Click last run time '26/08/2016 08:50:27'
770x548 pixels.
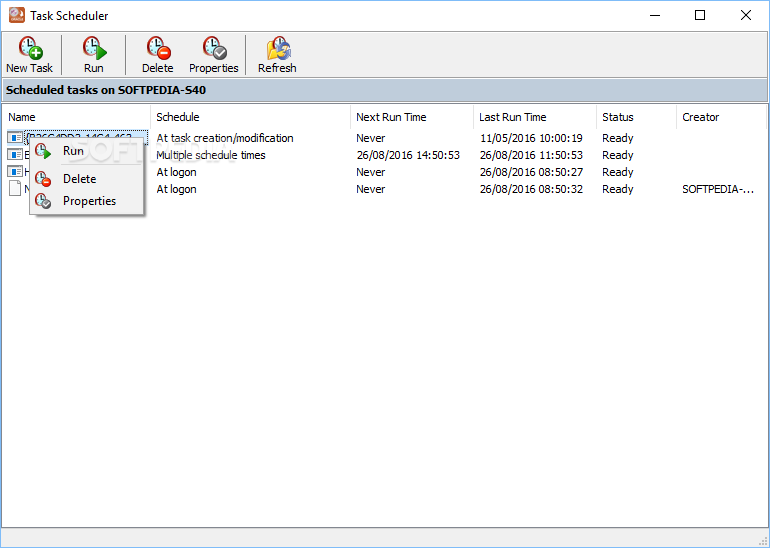(531, 172)
